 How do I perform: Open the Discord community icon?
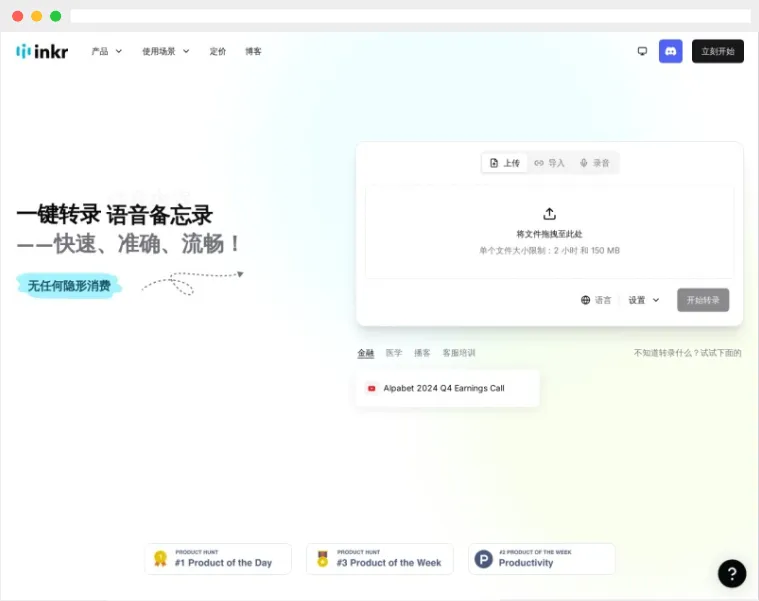pyautogui.click(x=670, y=51)
